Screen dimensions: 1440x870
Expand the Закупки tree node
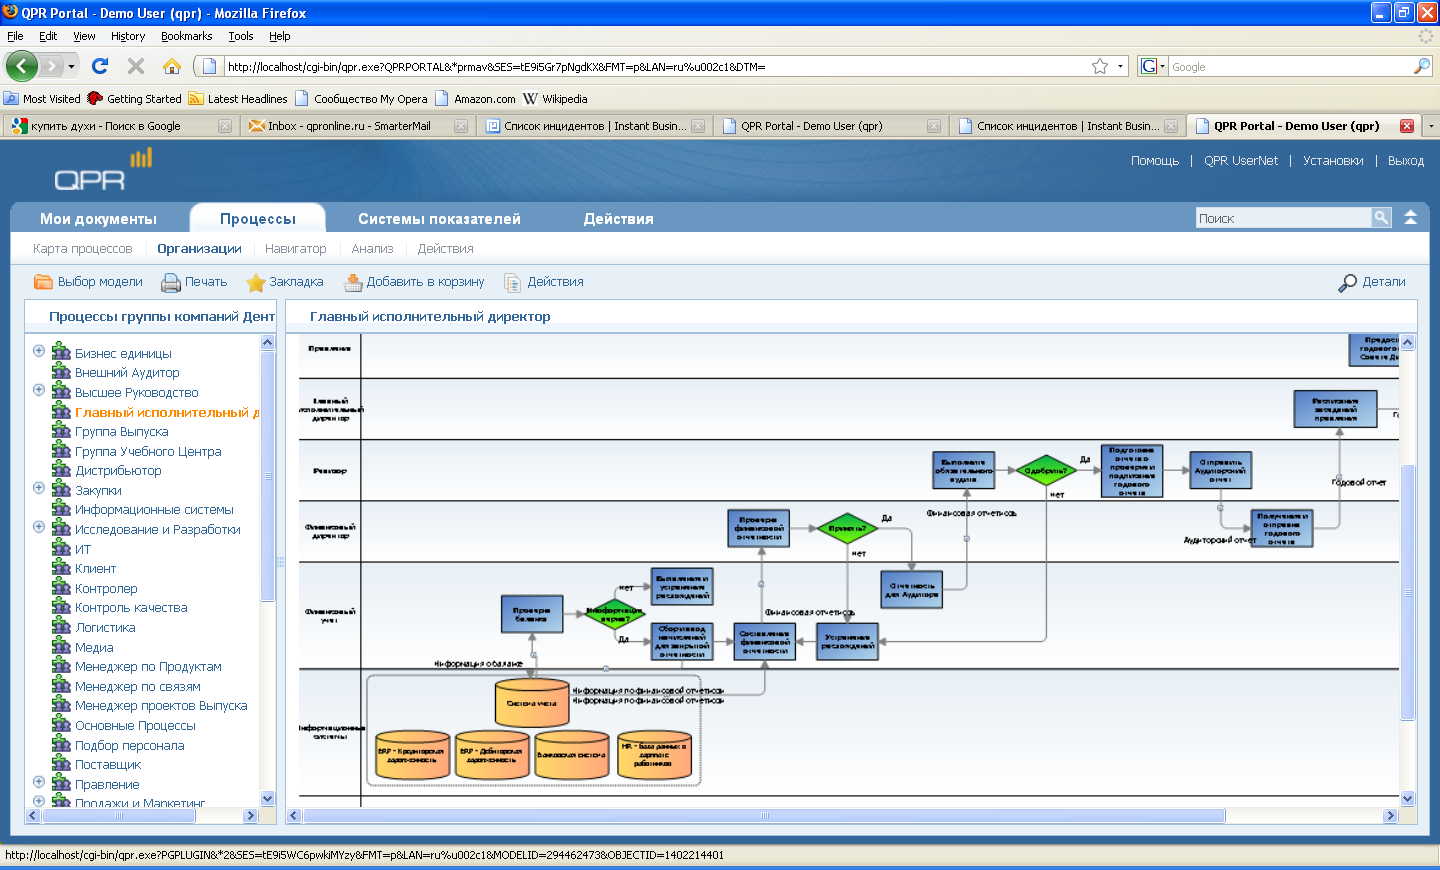point(39,488)
